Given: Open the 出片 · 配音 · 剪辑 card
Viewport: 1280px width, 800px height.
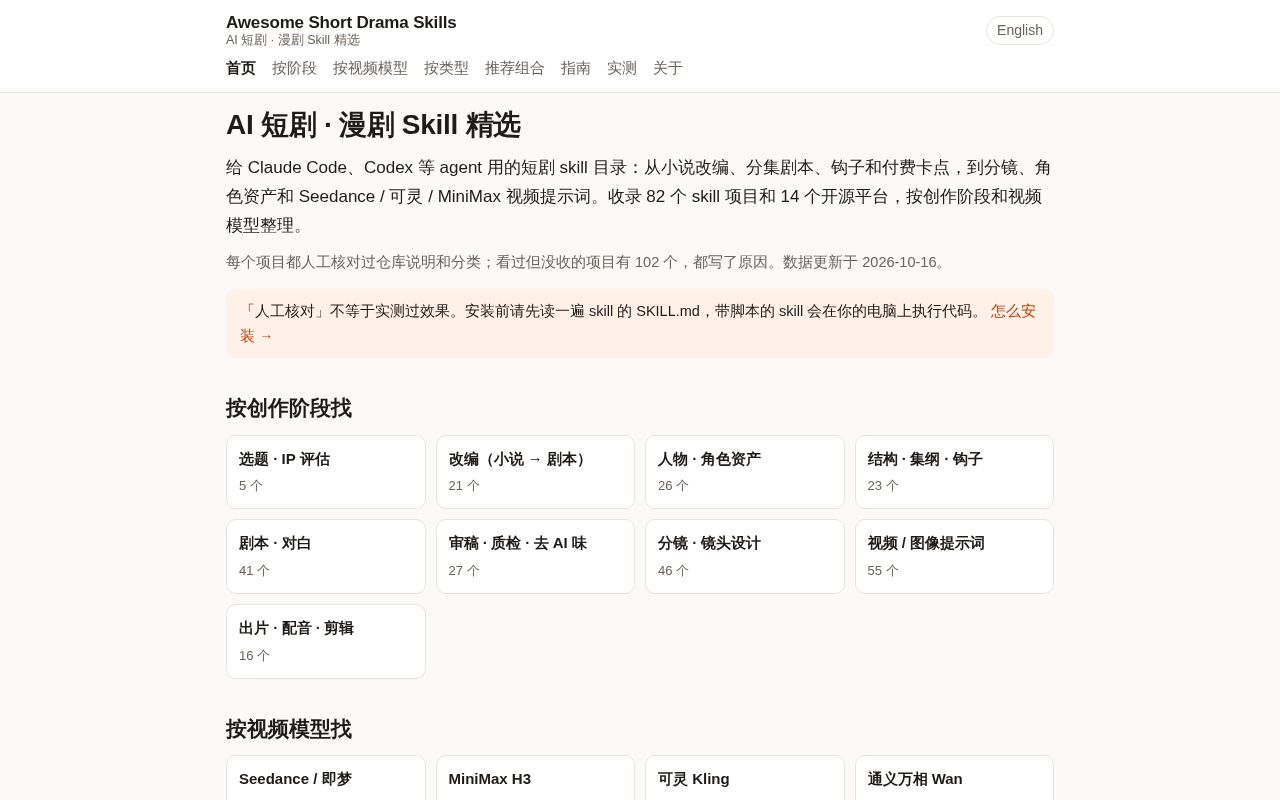Looking at the screenshot, I should pyautogui.click(x=326, y=641).
